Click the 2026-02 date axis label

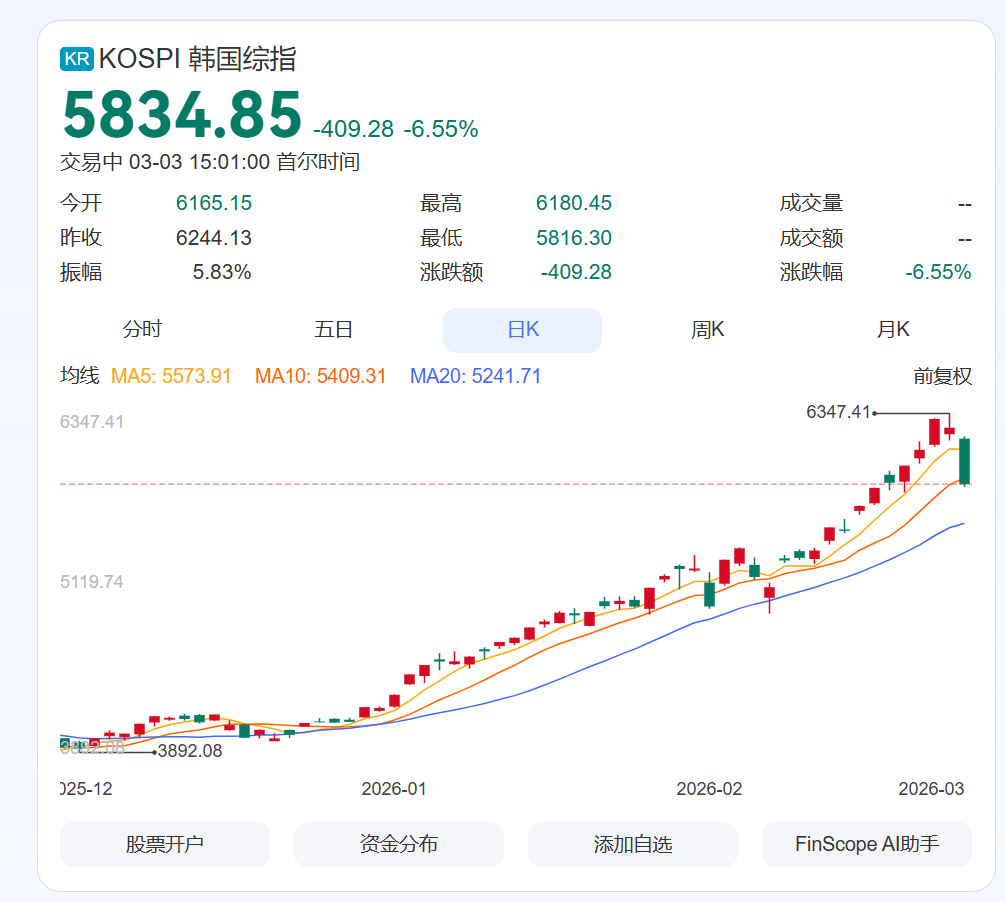pos(709,789)
